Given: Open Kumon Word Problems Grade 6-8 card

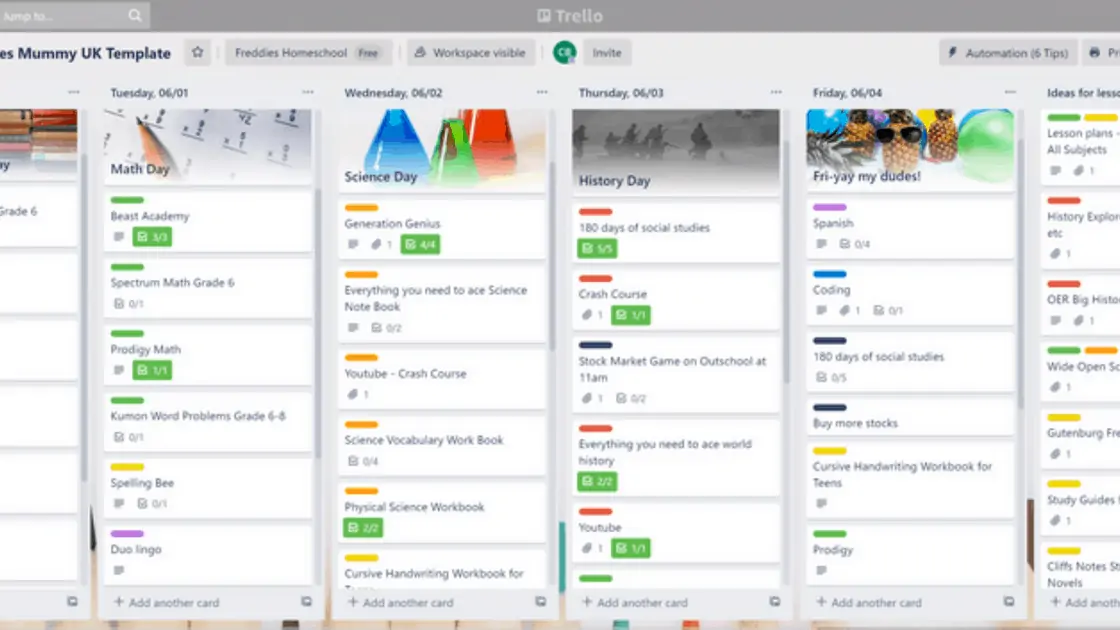Looking at the screenshot, I should point(208,421).
